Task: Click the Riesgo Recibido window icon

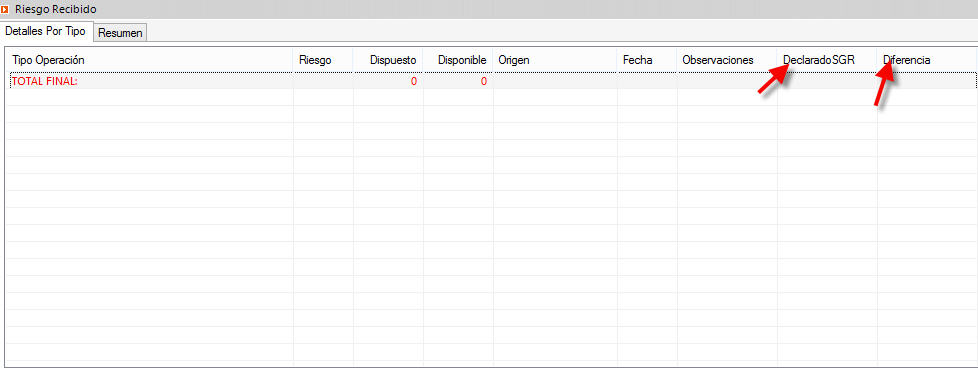Action: point(5,9)
